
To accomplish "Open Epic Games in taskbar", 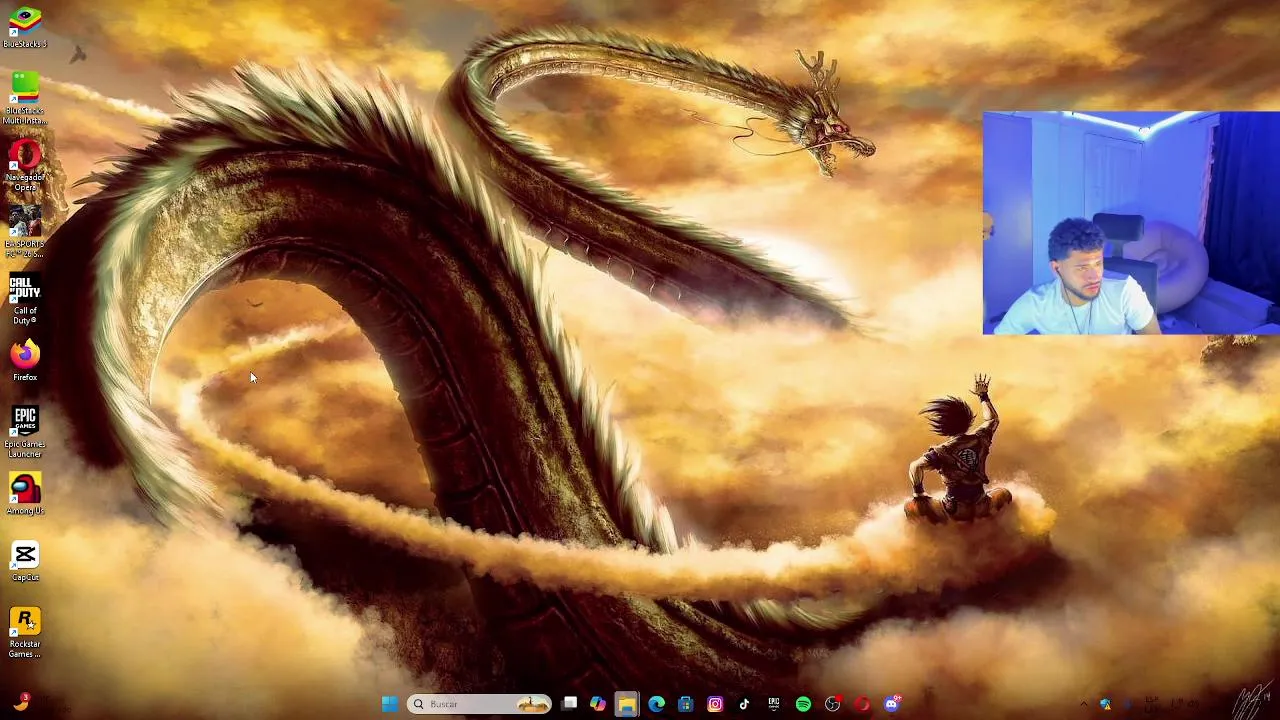I will coord(773,704).
